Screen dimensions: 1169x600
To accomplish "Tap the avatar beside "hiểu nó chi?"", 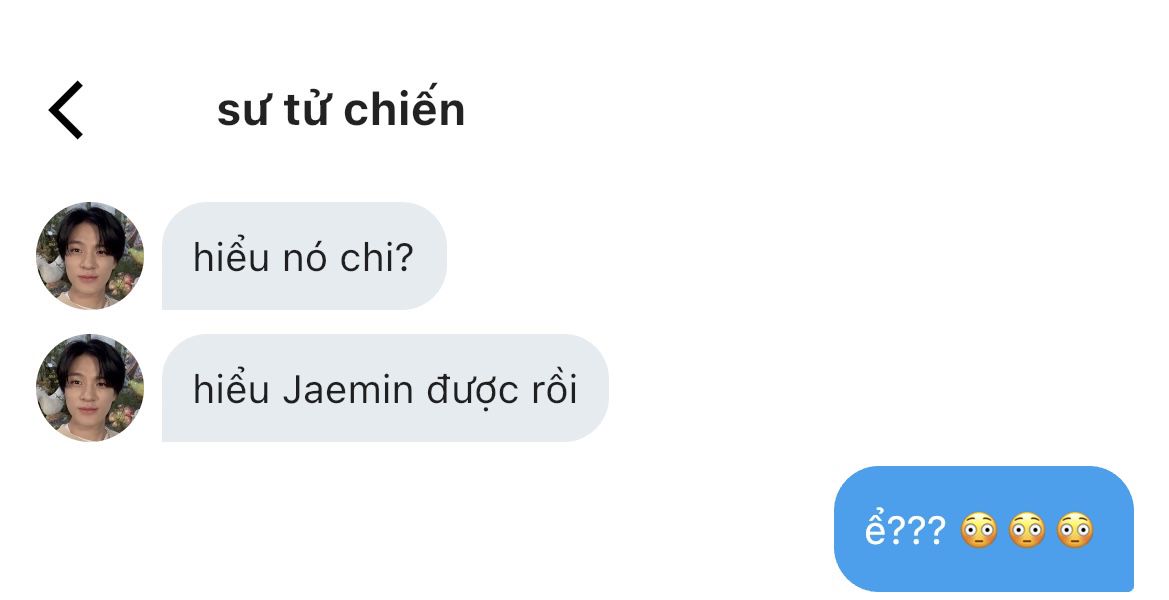I will [90, 256].
